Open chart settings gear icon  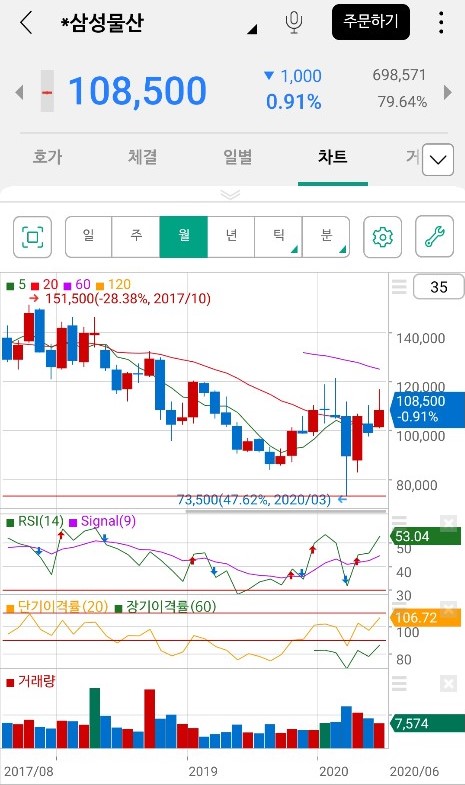(x=382, y=237)
